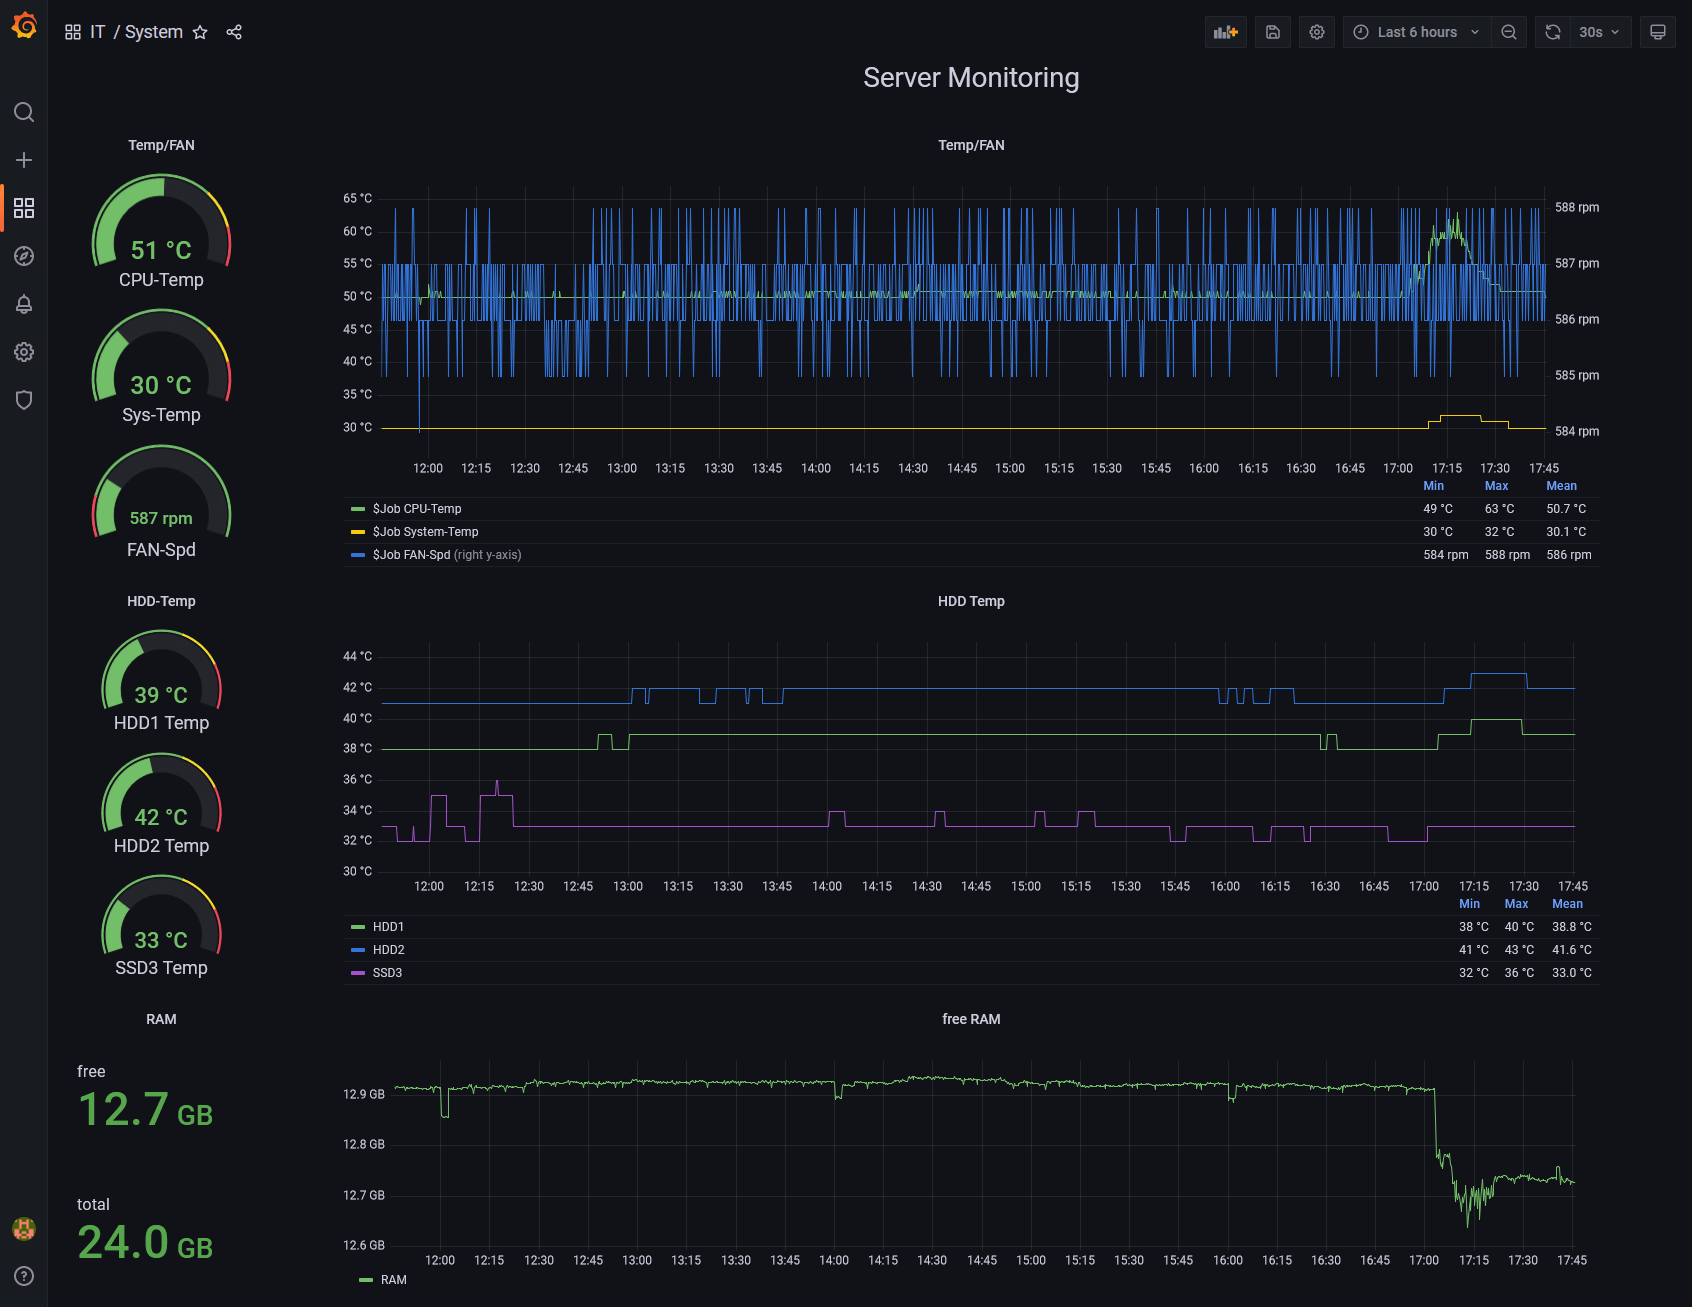Screen dimensions: 1692x1307
Task: Open the IT folder breadcrumb
Action: pos(97,32)
